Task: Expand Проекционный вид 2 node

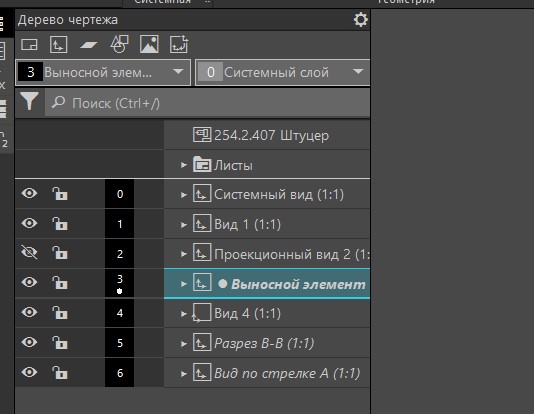Action: click(x=184, y=254)
